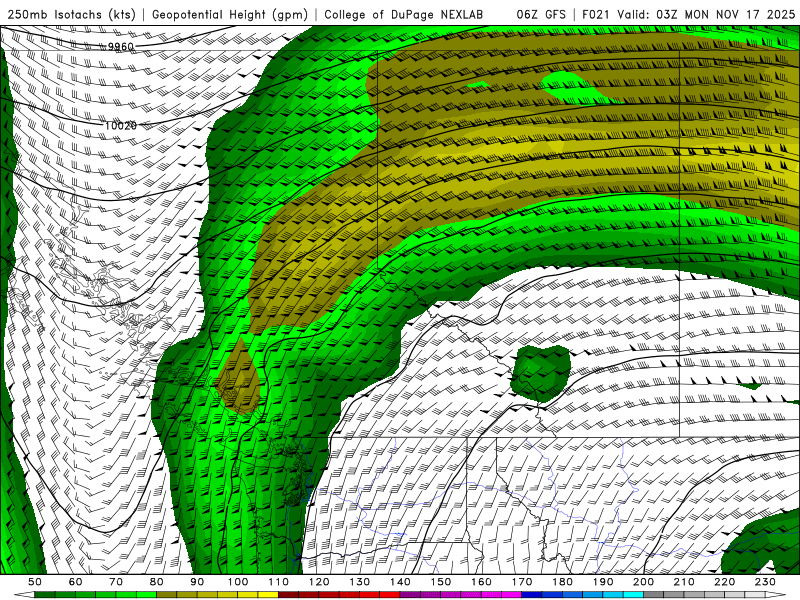Select the dark gray swatch starting at 200

[x=654, y=595]
